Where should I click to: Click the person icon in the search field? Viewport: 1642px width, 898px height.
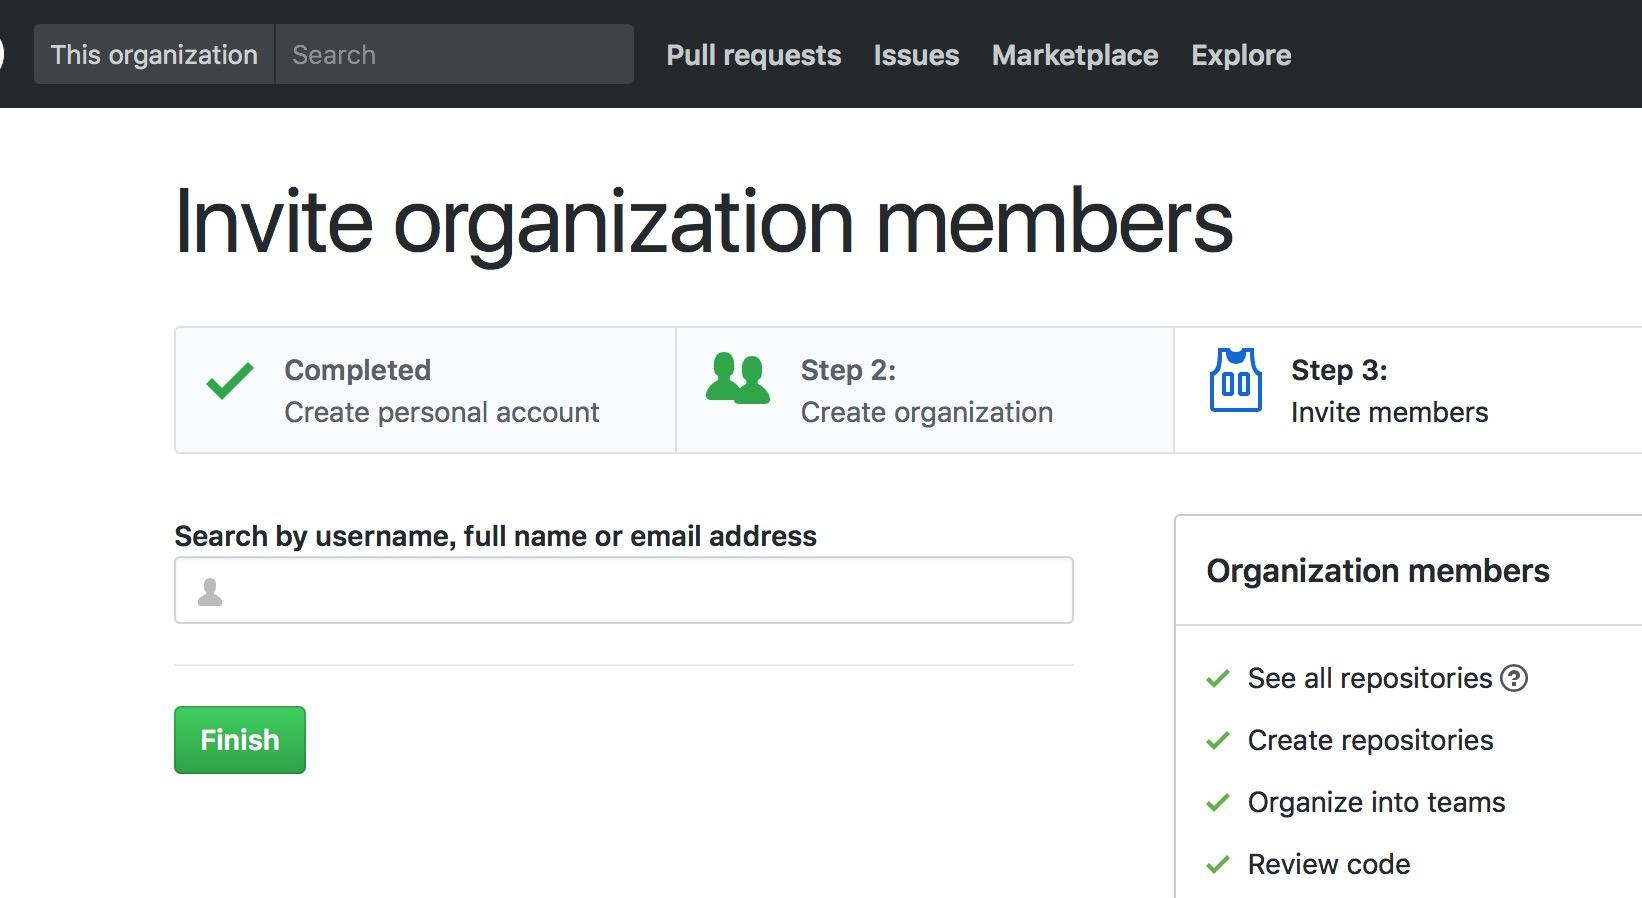[x=210, y=592]
